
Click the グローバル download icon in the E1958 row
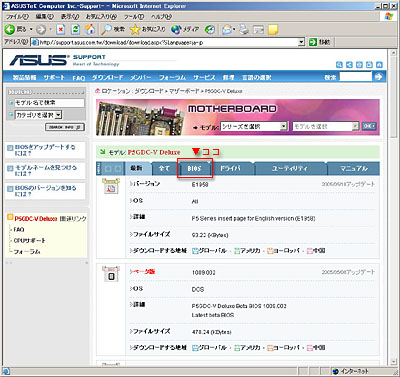(x=195, y=251)
